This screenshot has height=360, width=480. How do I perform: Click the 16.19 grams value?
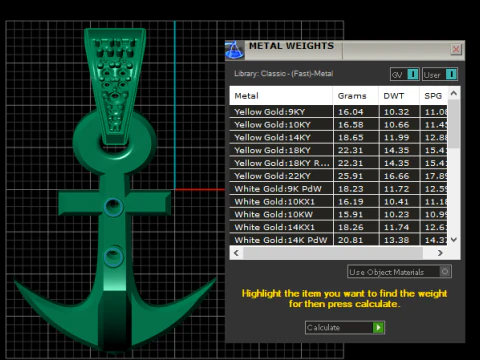(x=351, y=202)
